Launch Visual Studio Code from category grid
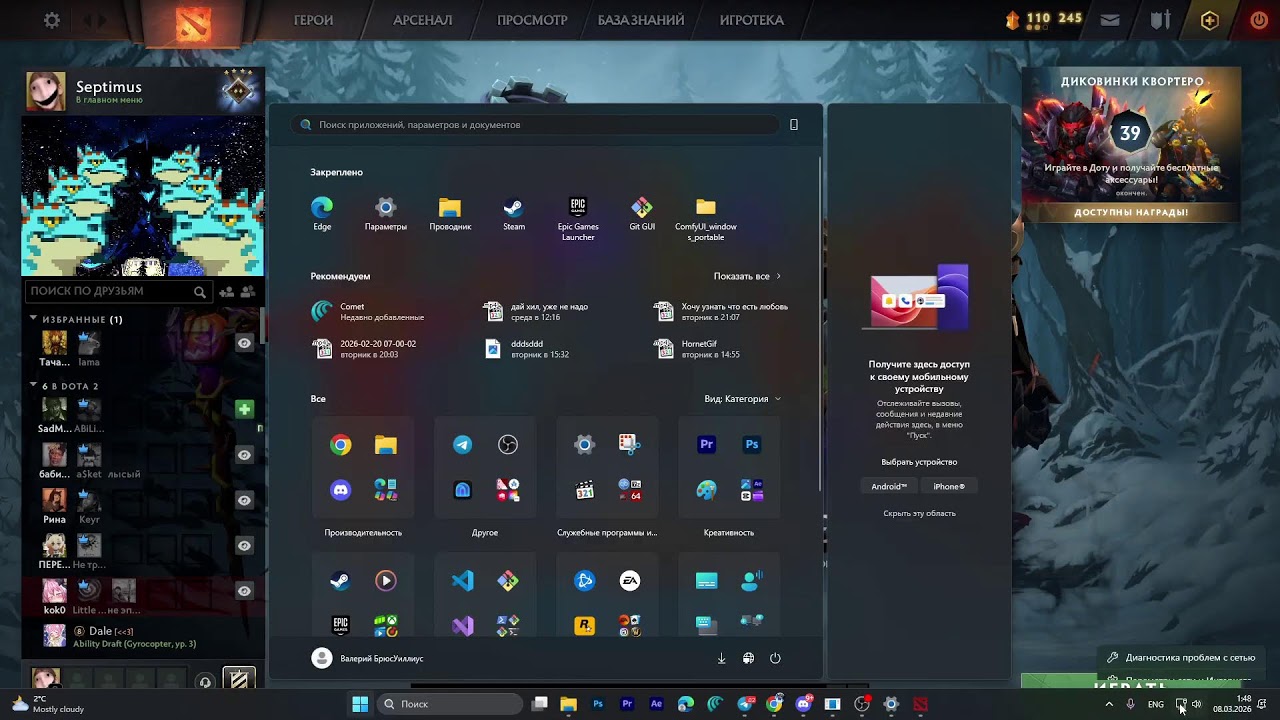 click(463, 581)
